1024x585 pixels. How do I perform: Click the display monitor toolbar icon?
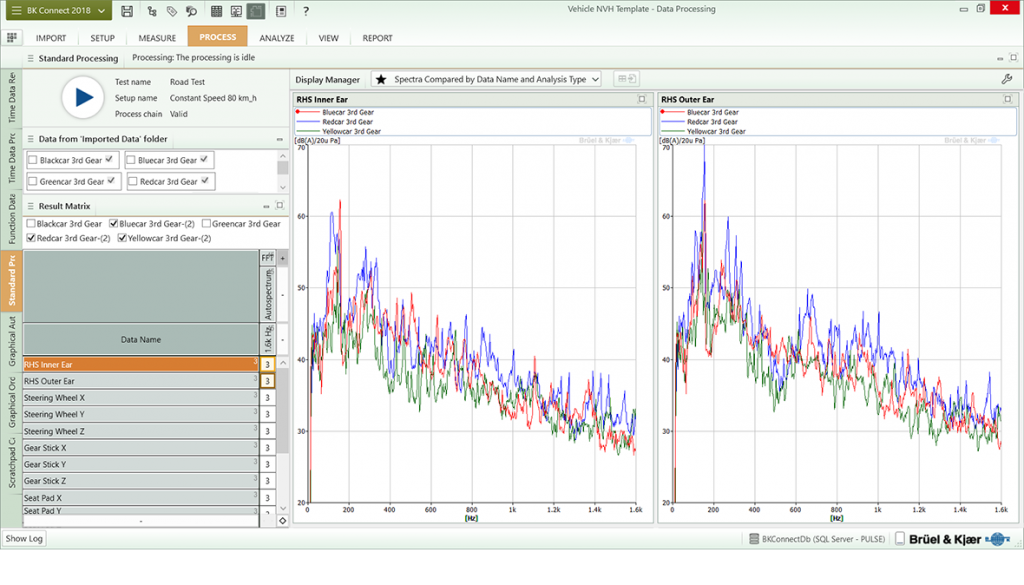pos(238,10)
